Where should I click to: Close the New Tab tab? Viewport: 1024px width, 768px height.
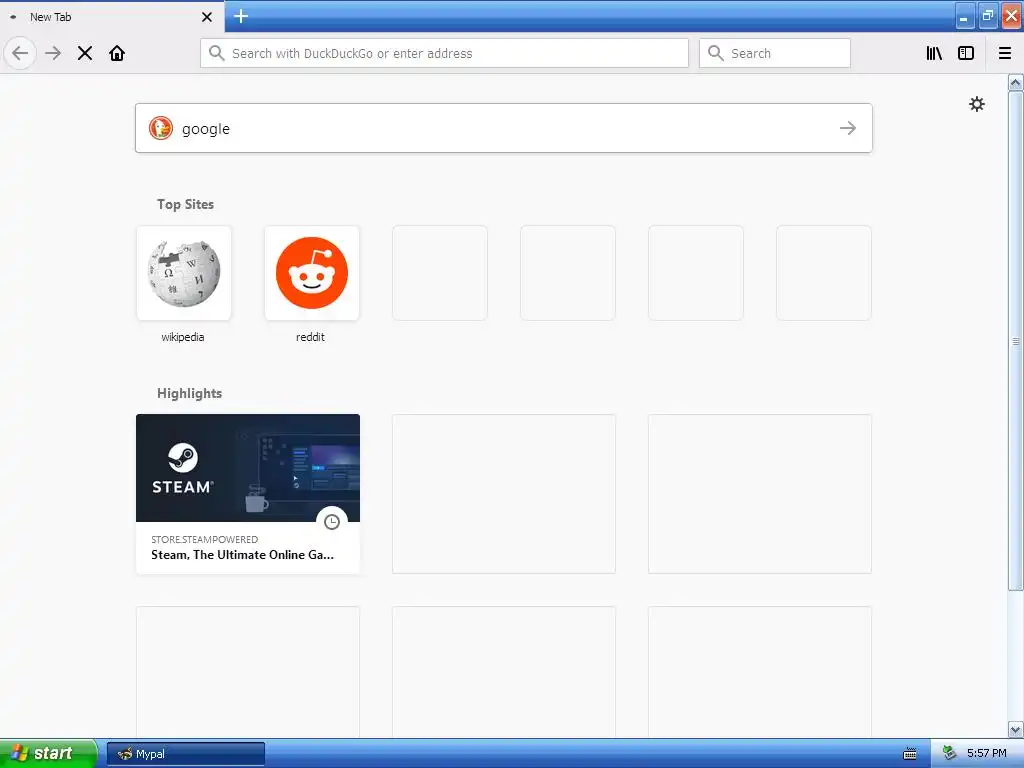(x=207, y=17)
